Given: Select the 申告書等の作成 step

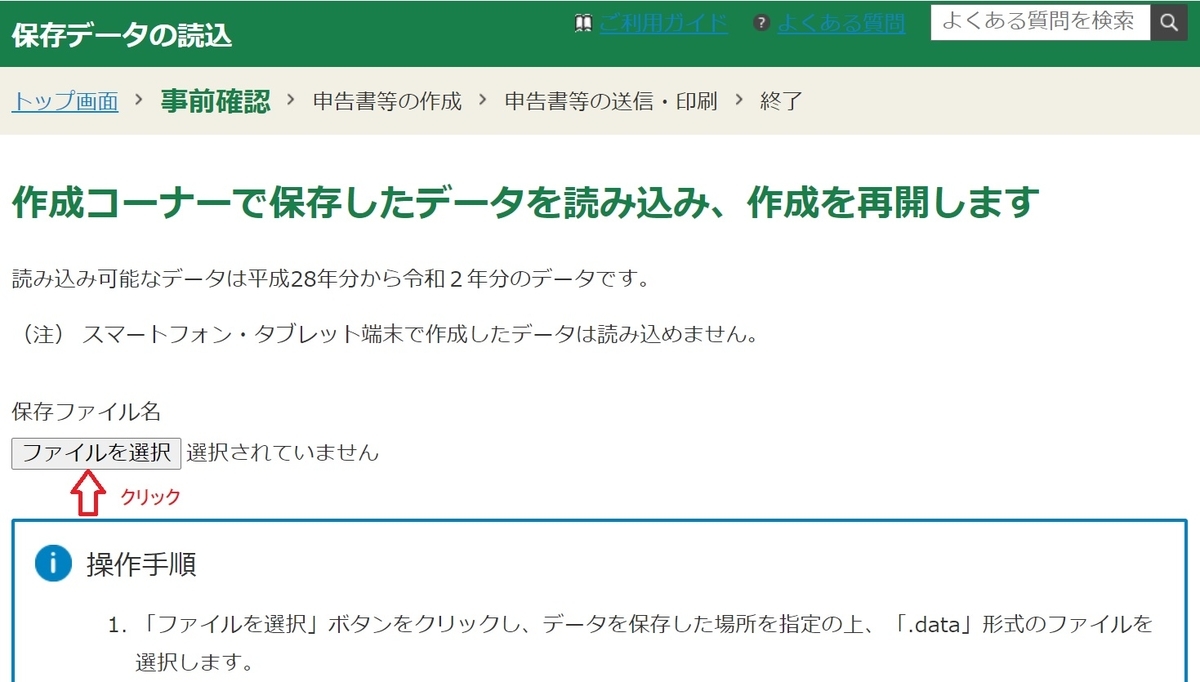Looking at the screenshot, I should point(386,100).
